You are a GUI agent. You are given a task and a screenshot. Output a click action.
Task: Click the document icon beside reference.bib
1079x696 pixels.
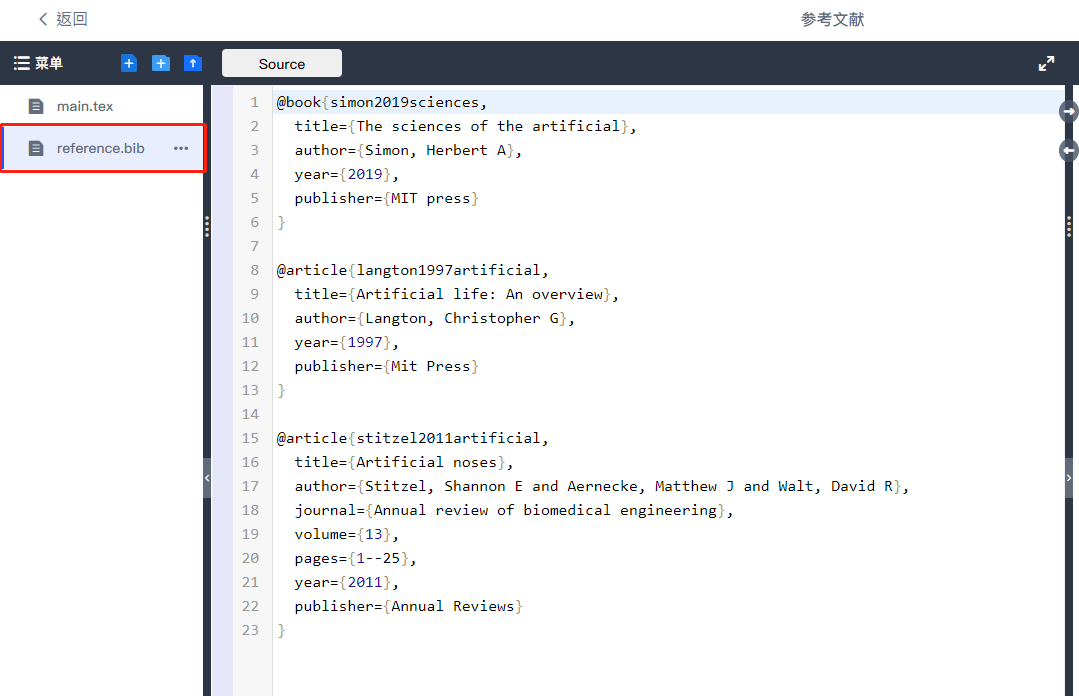tap(38, 147)
